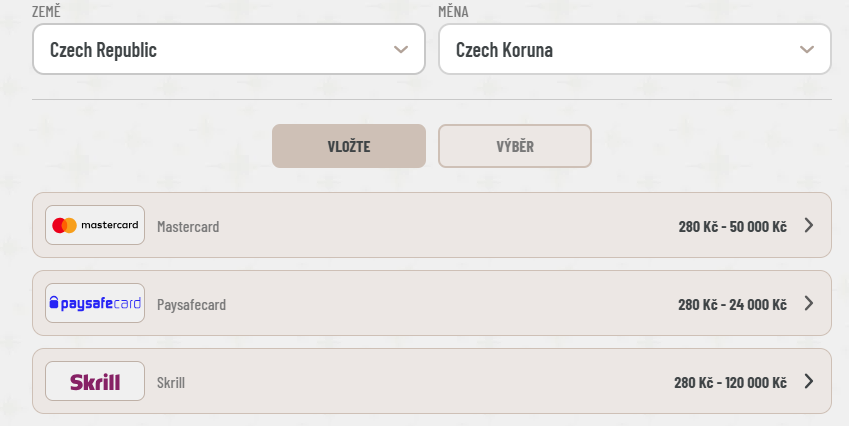Click the Skrill logo icon
849x426 pixels.
pyautogui.click(x=95, y=381)
